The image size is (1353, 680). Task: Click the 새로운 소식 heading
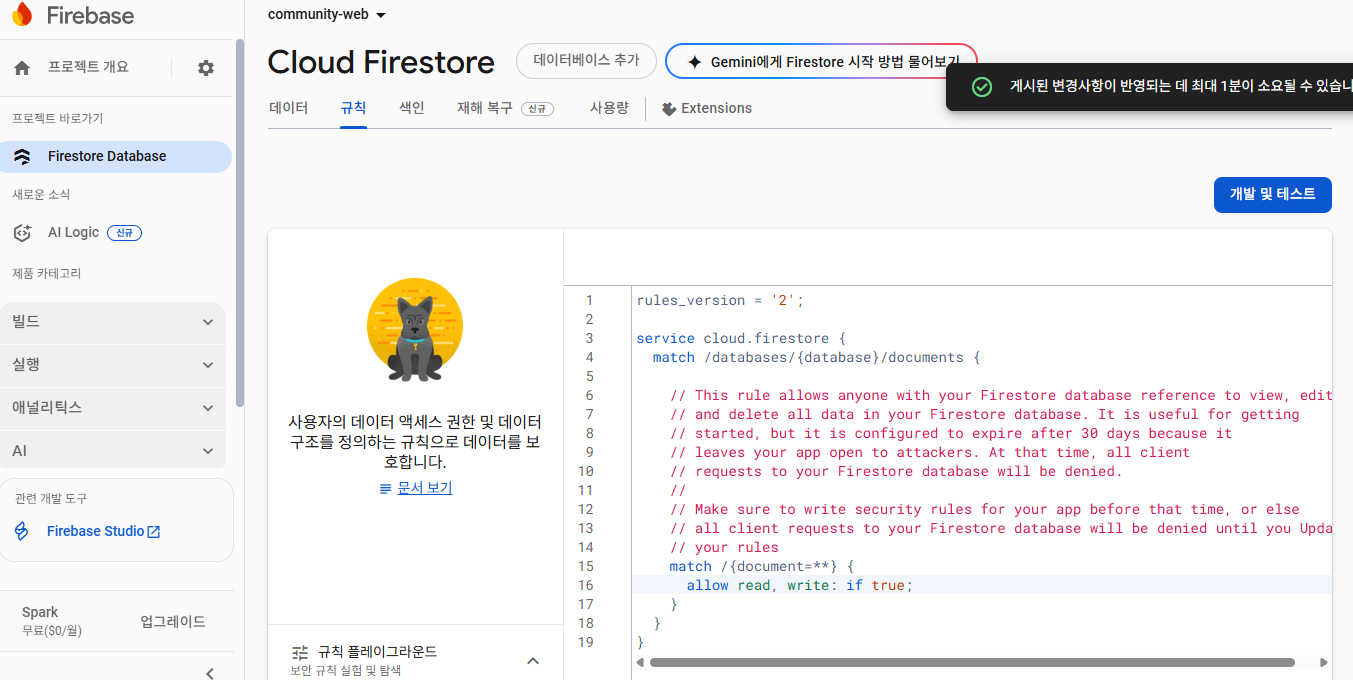point(41,194)
